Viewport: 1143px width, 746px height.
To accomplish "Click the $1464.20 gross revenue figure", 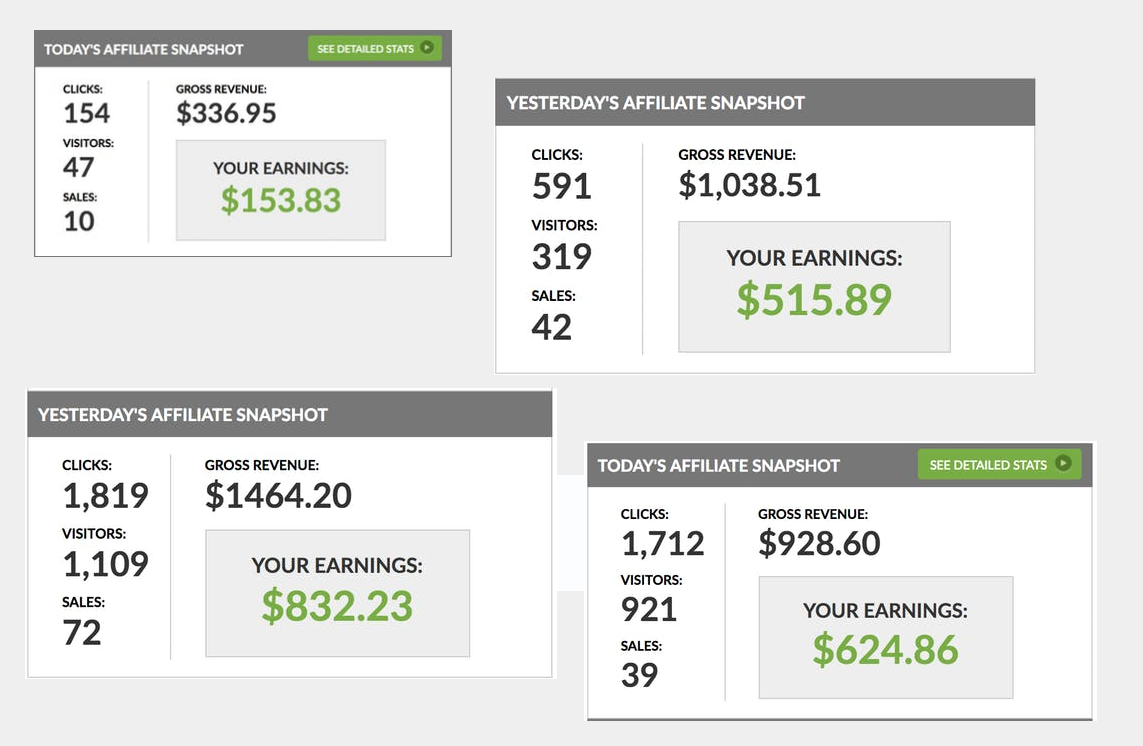I will [278, 495].
